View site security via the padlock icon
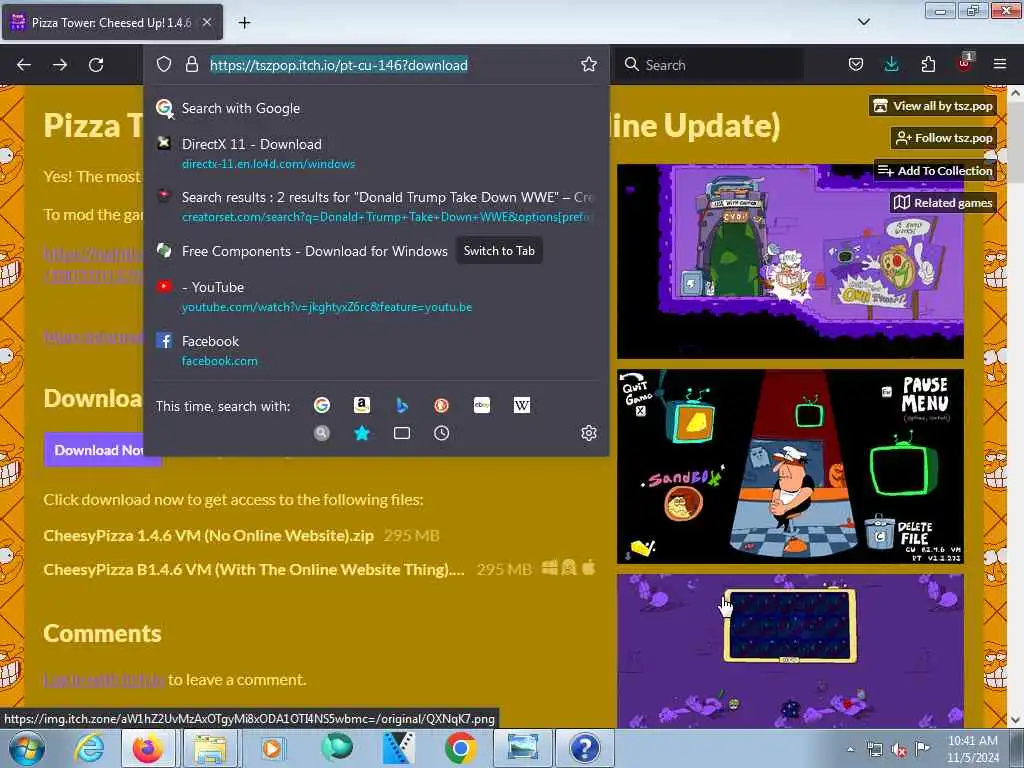 coord(191,64)
